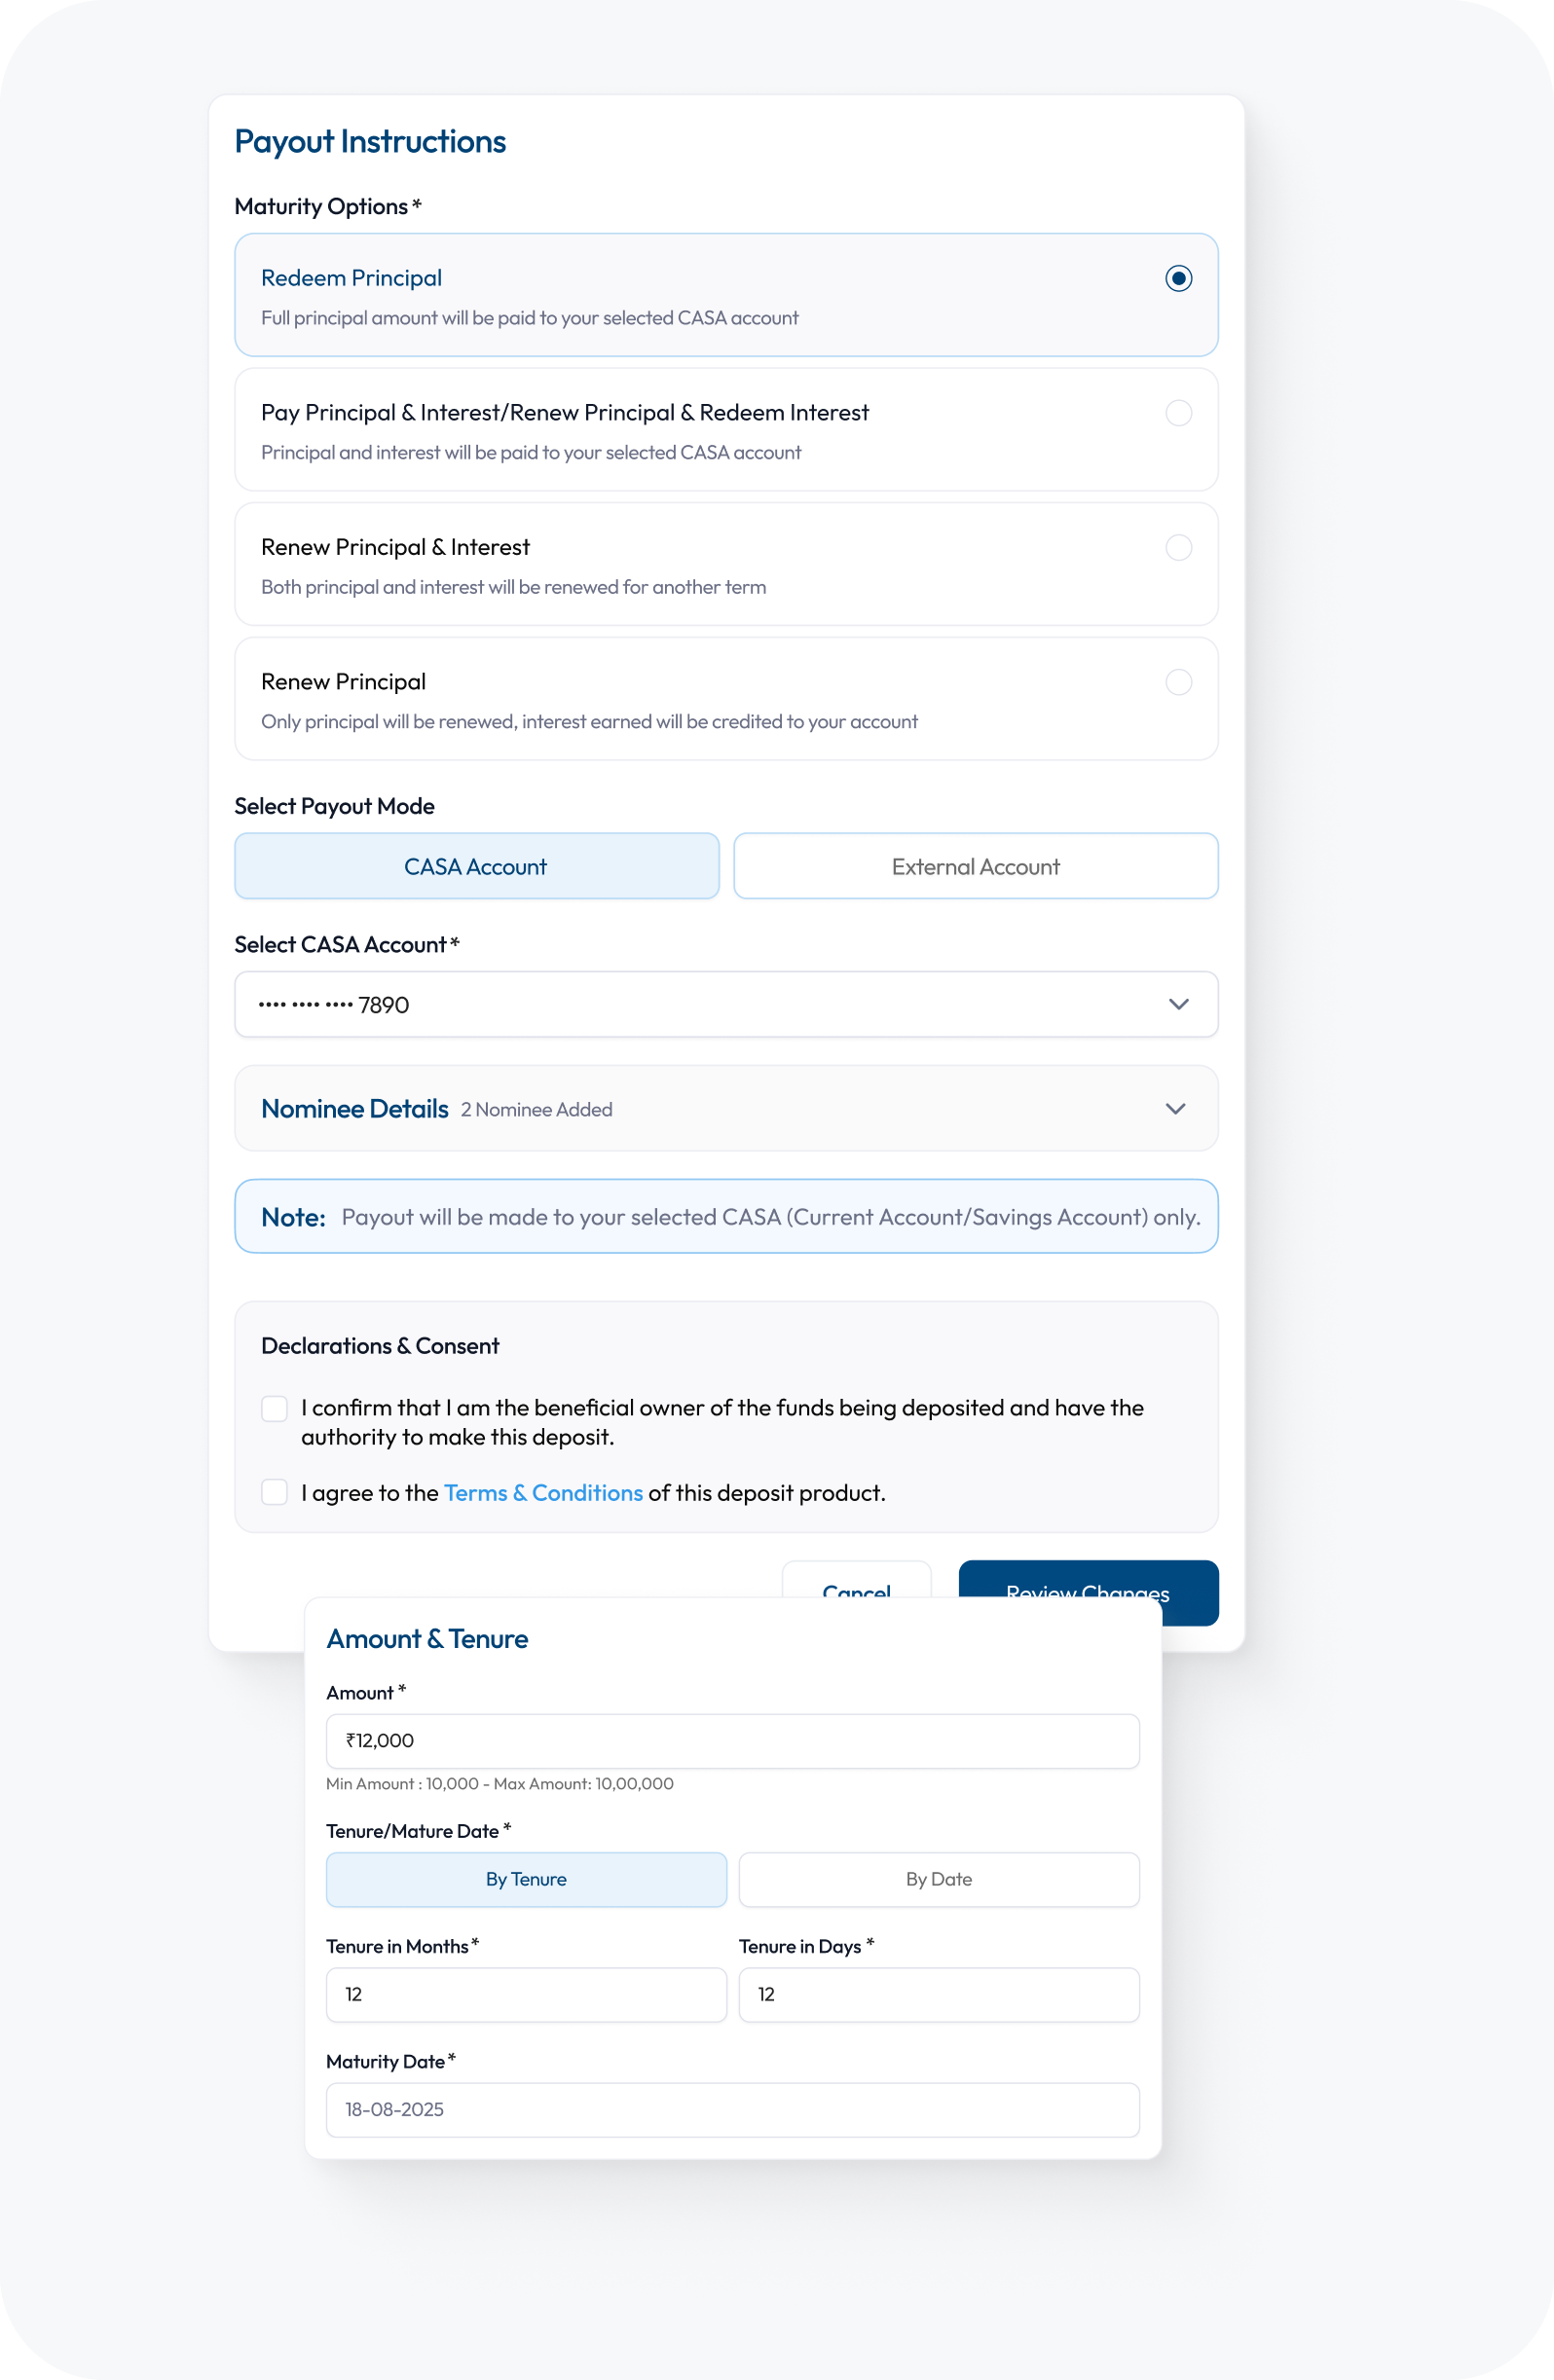Select the By Tenure tab
Viewport: 1554px width, 2380px height.
(x=526, y=1879)
